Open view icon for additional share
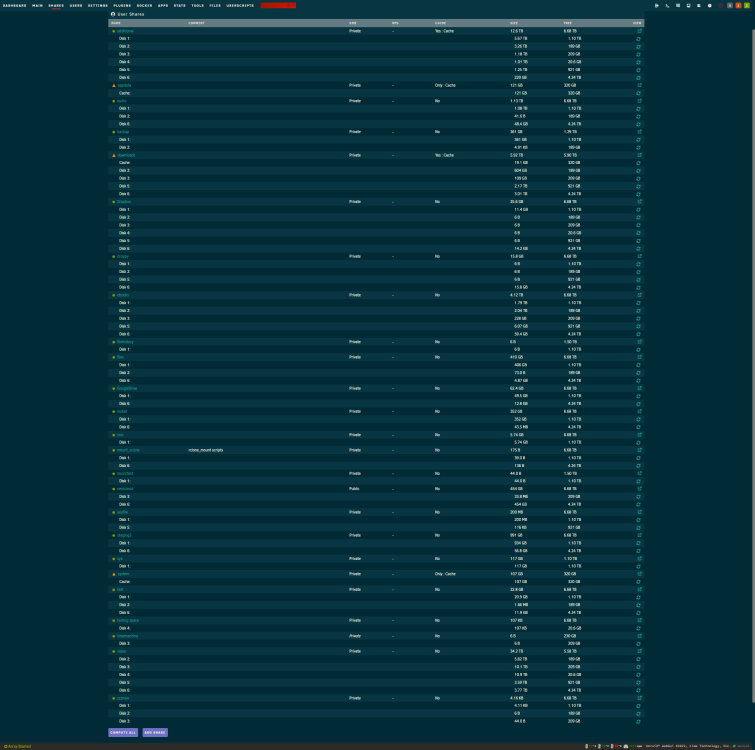The height and width of the screenshot is (750, 755). (x=639, y=31)
